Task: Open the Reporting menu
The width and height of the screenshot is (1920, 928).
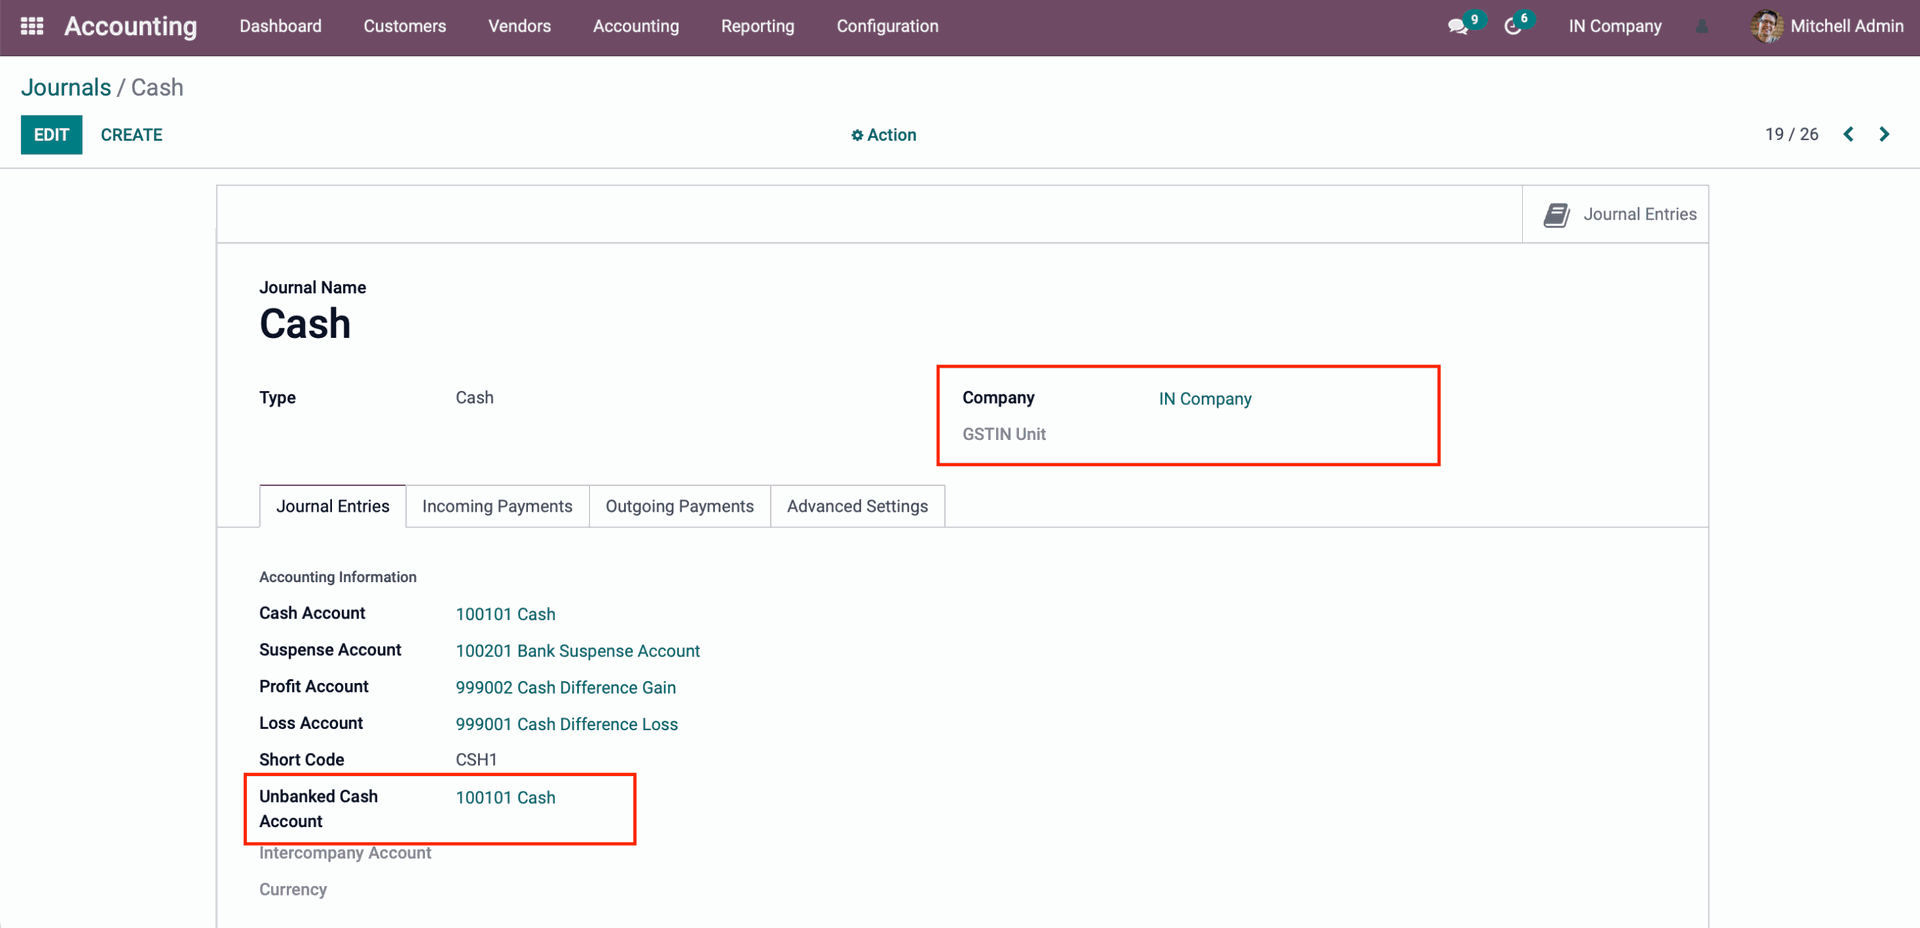Action: (757, 26)
